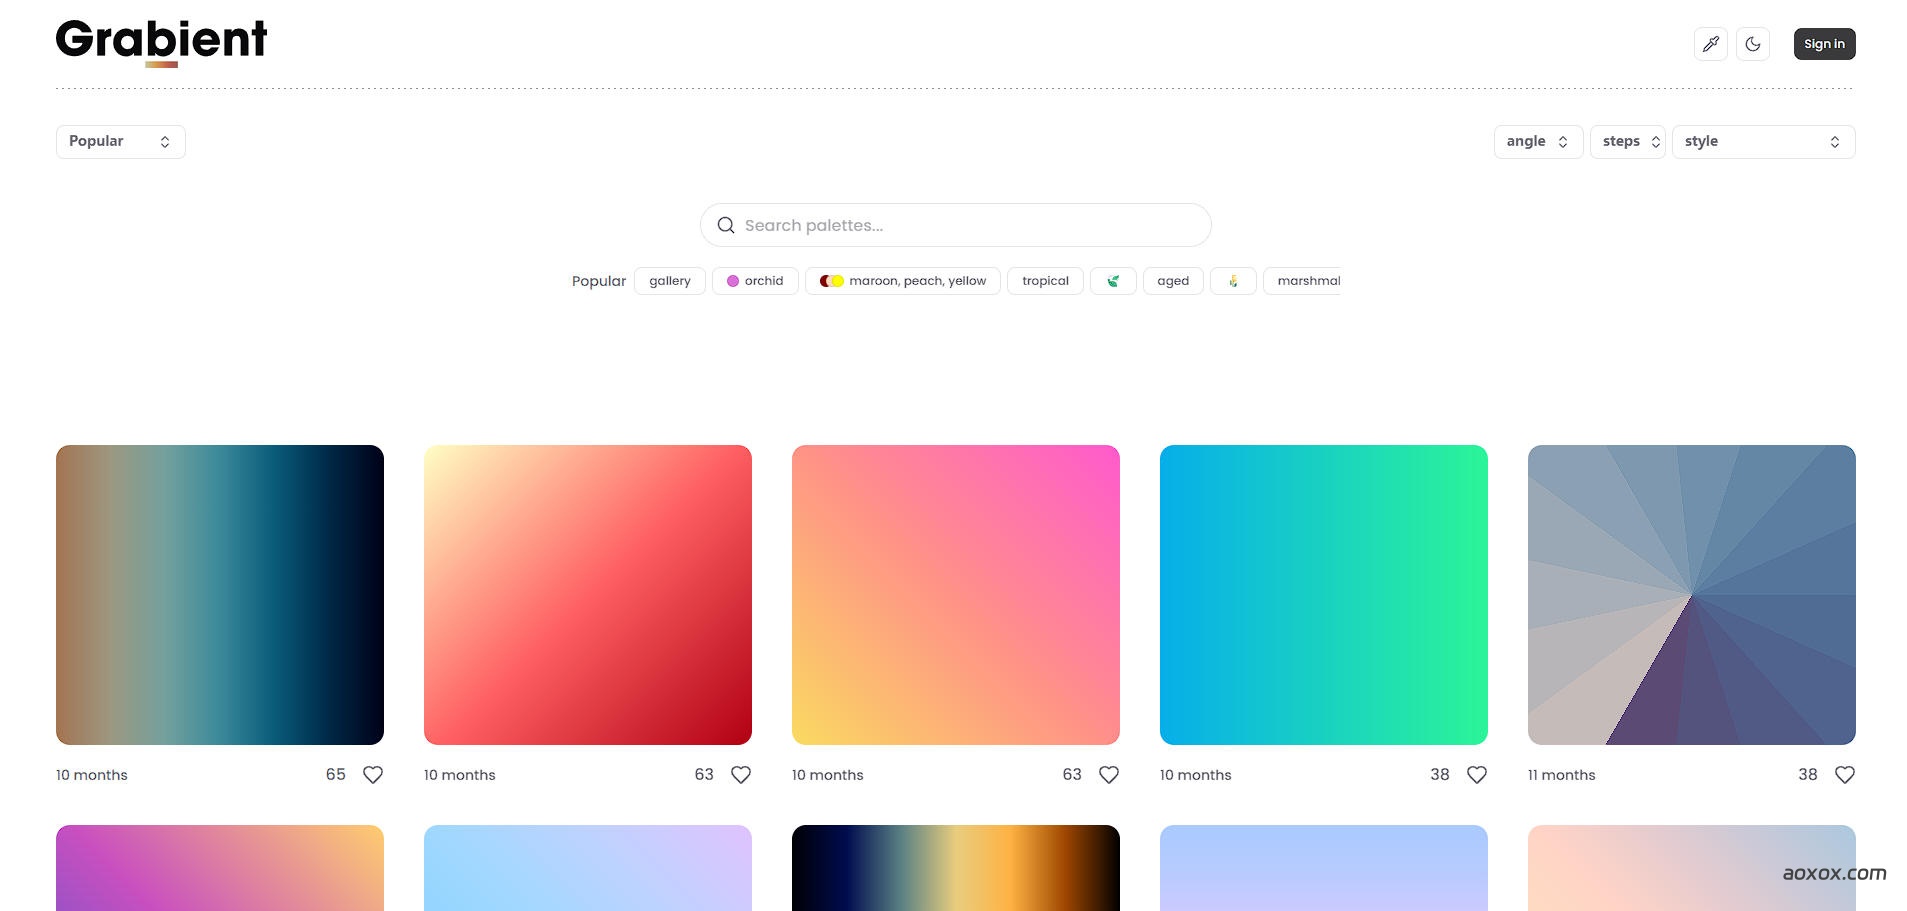The image size is (1907, 911).
Task: Favorite the blue-gray conic gradient palette
Action: coord(1844,775)
